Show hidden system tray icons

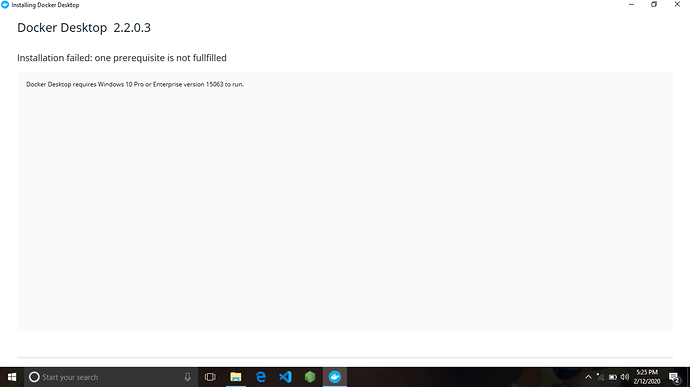point(588,377)
